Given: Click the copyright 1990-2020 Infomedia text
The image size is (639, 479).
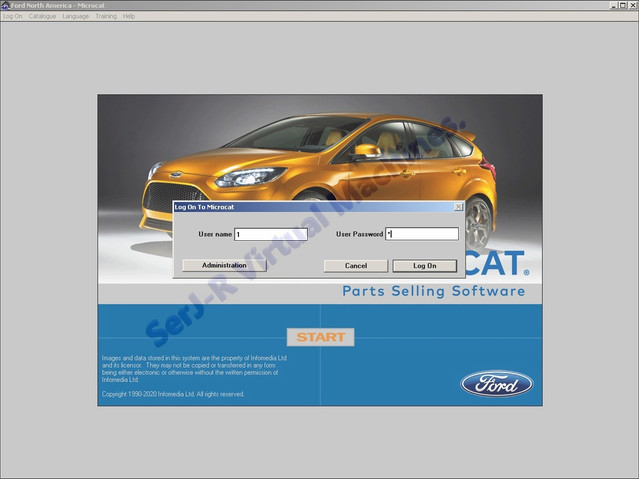Looking at the screenshot, I should (x=173, y=394).
